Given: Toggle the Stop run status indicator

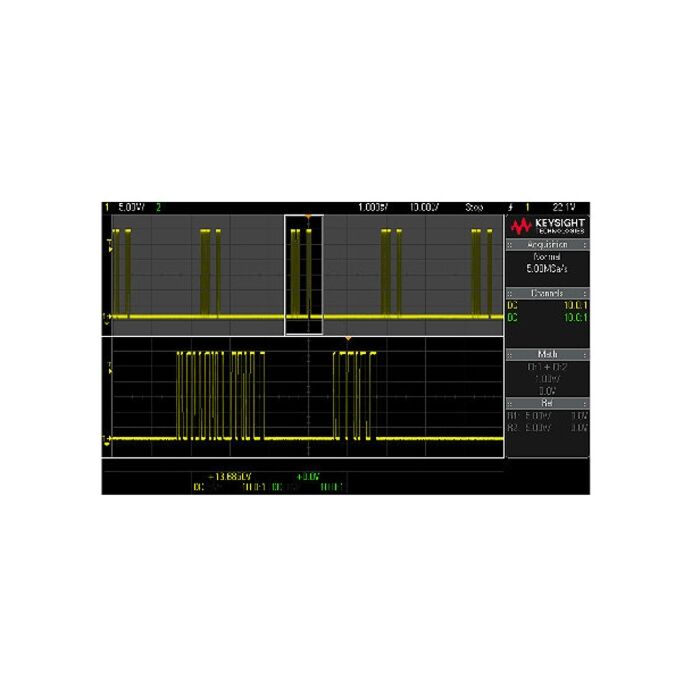Looking at the screenshot, I should click(474, 207).
